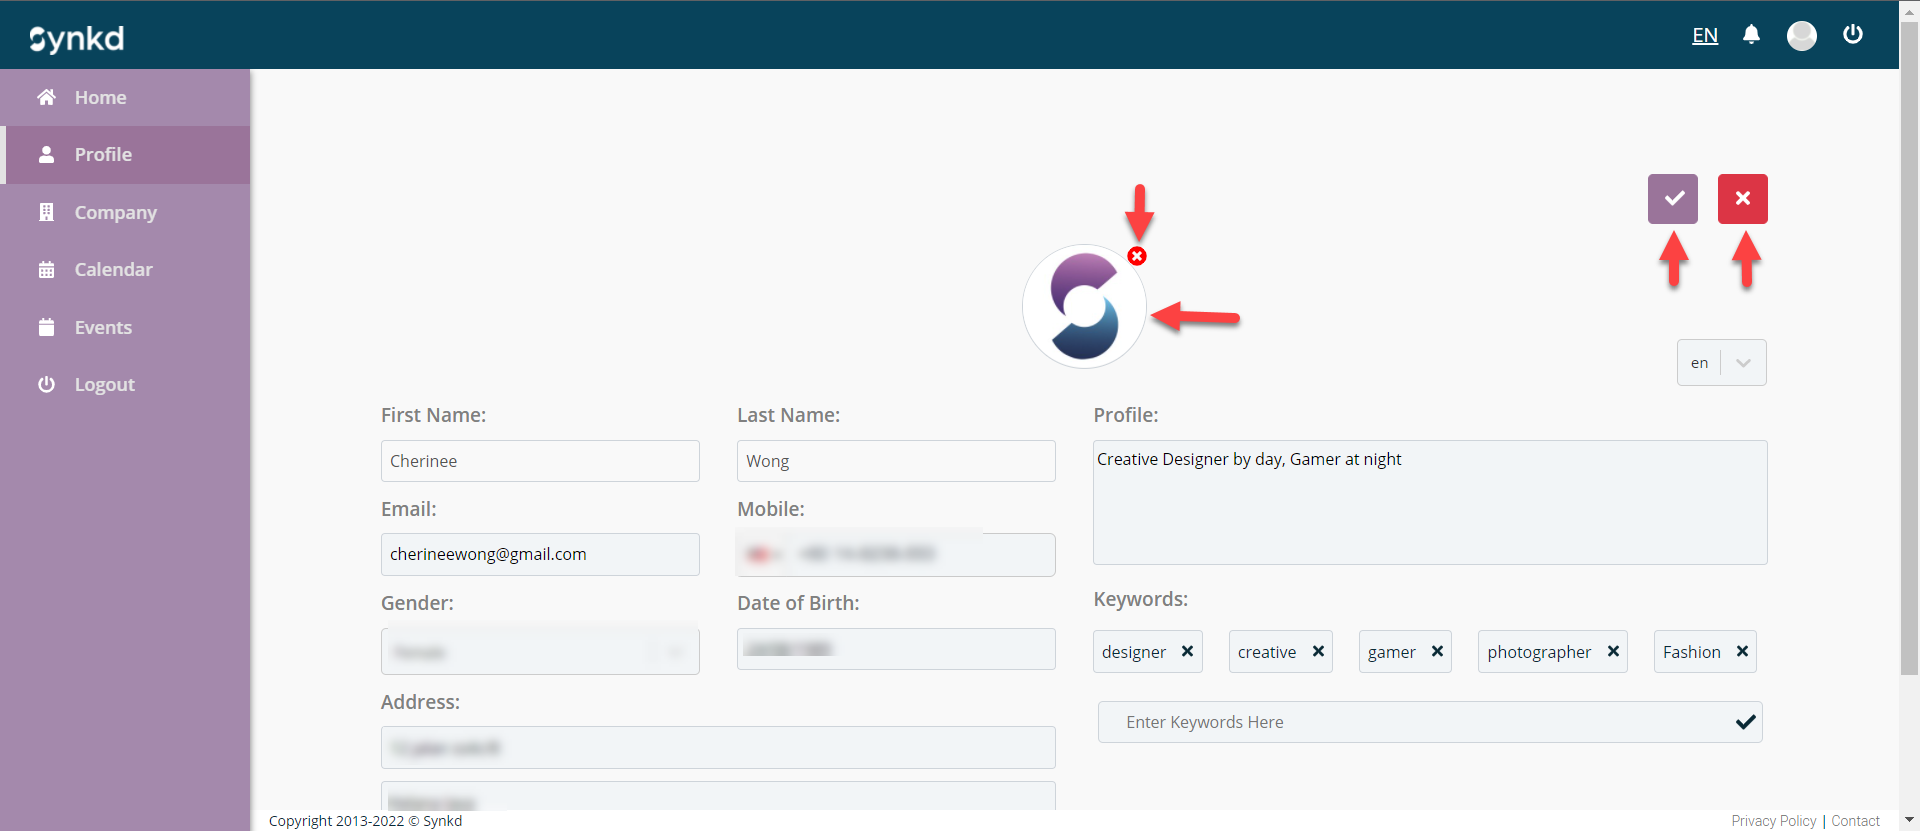Click the Contact footer link
The image size is (1920, 831).
click(x=1855, y=821)
